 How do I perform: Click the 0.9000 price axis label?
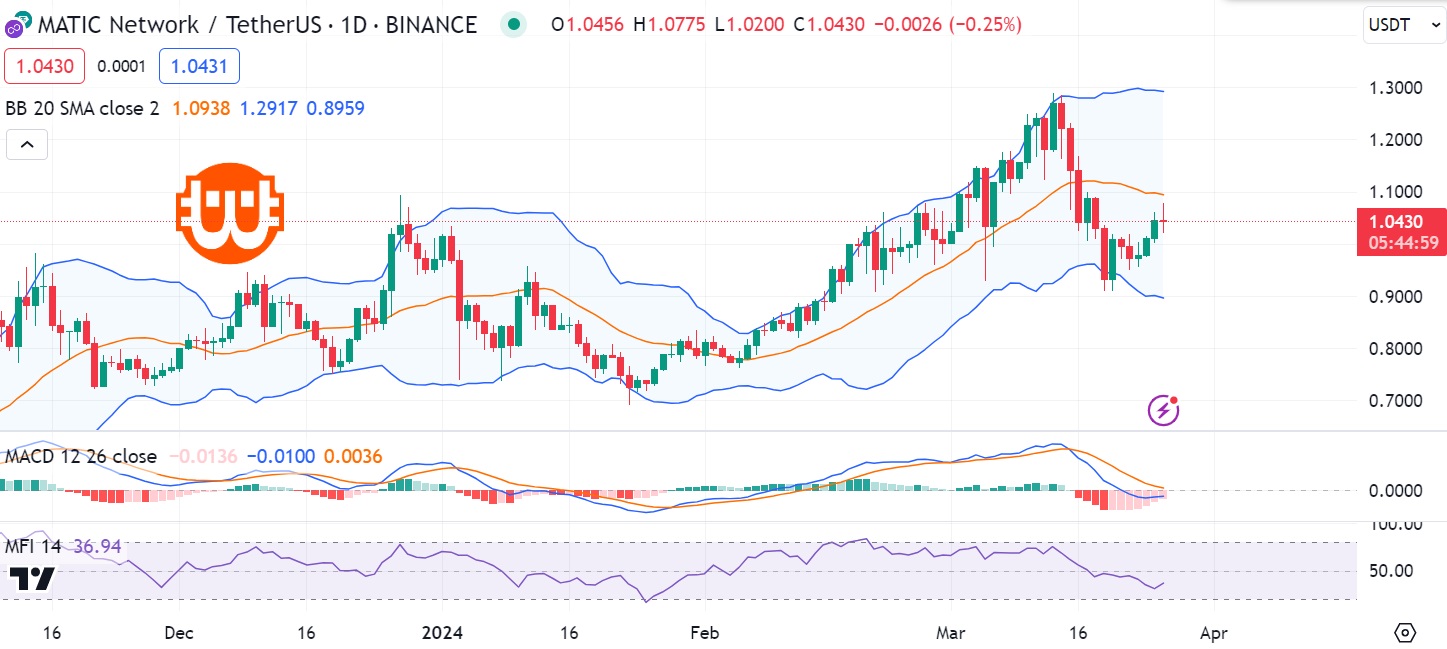pos(1396,296)
